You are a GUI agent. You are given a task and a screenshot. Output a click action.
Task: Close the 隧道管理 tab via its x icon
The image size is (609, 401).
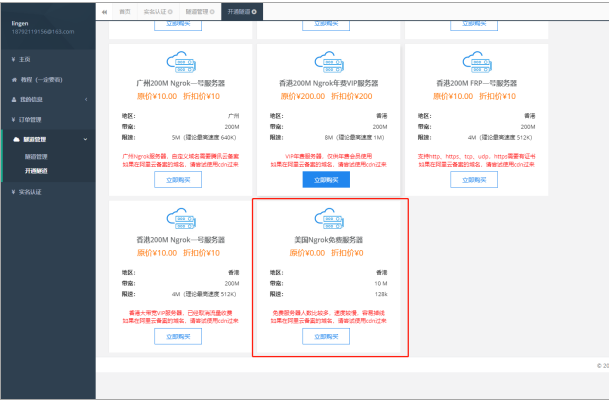(212, 12)
